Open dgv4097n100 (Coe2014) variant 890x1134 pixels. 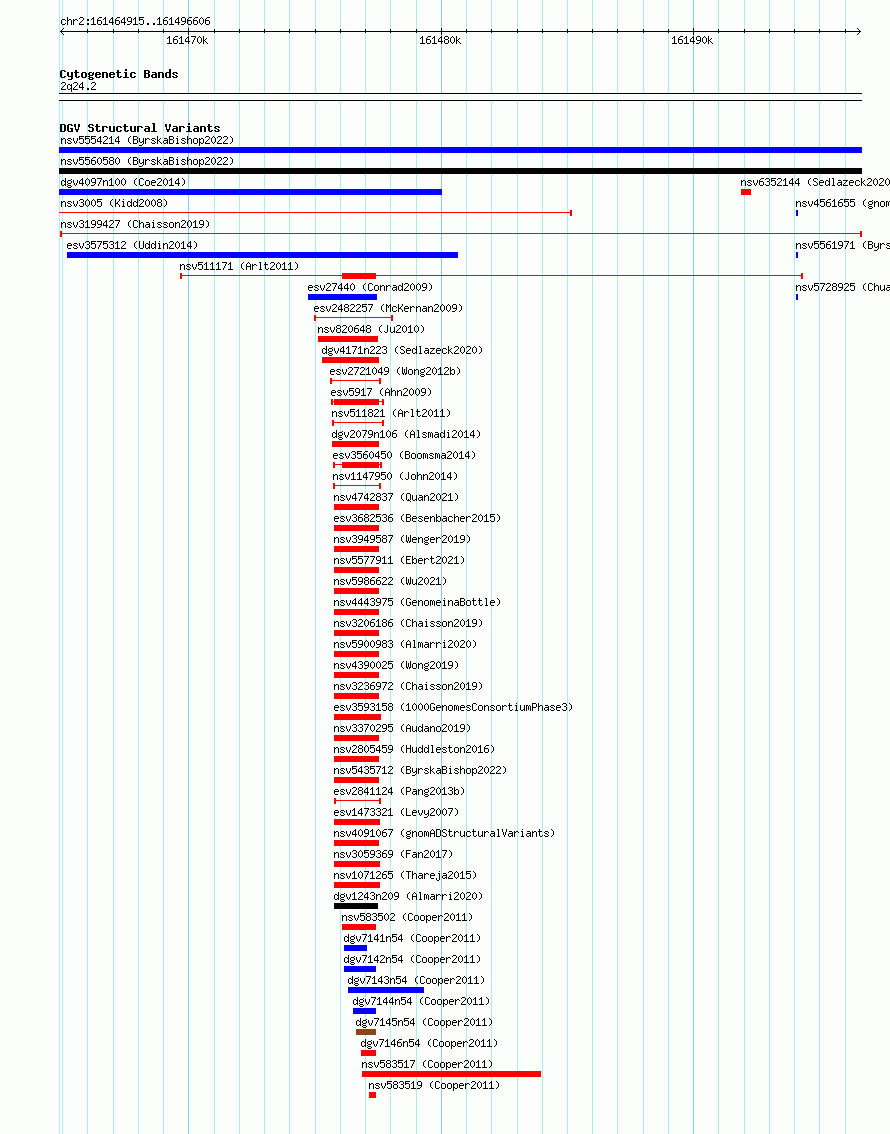(123, 182)
